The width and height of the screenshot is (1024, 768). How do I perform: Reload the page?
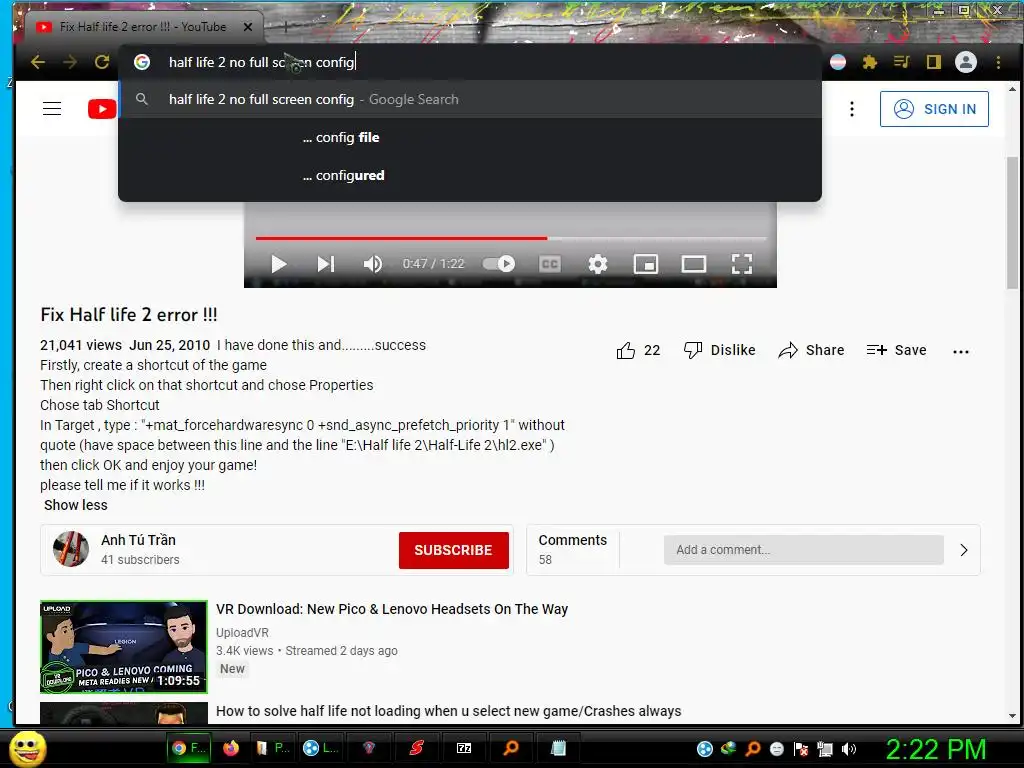click(x=102, y=62)
